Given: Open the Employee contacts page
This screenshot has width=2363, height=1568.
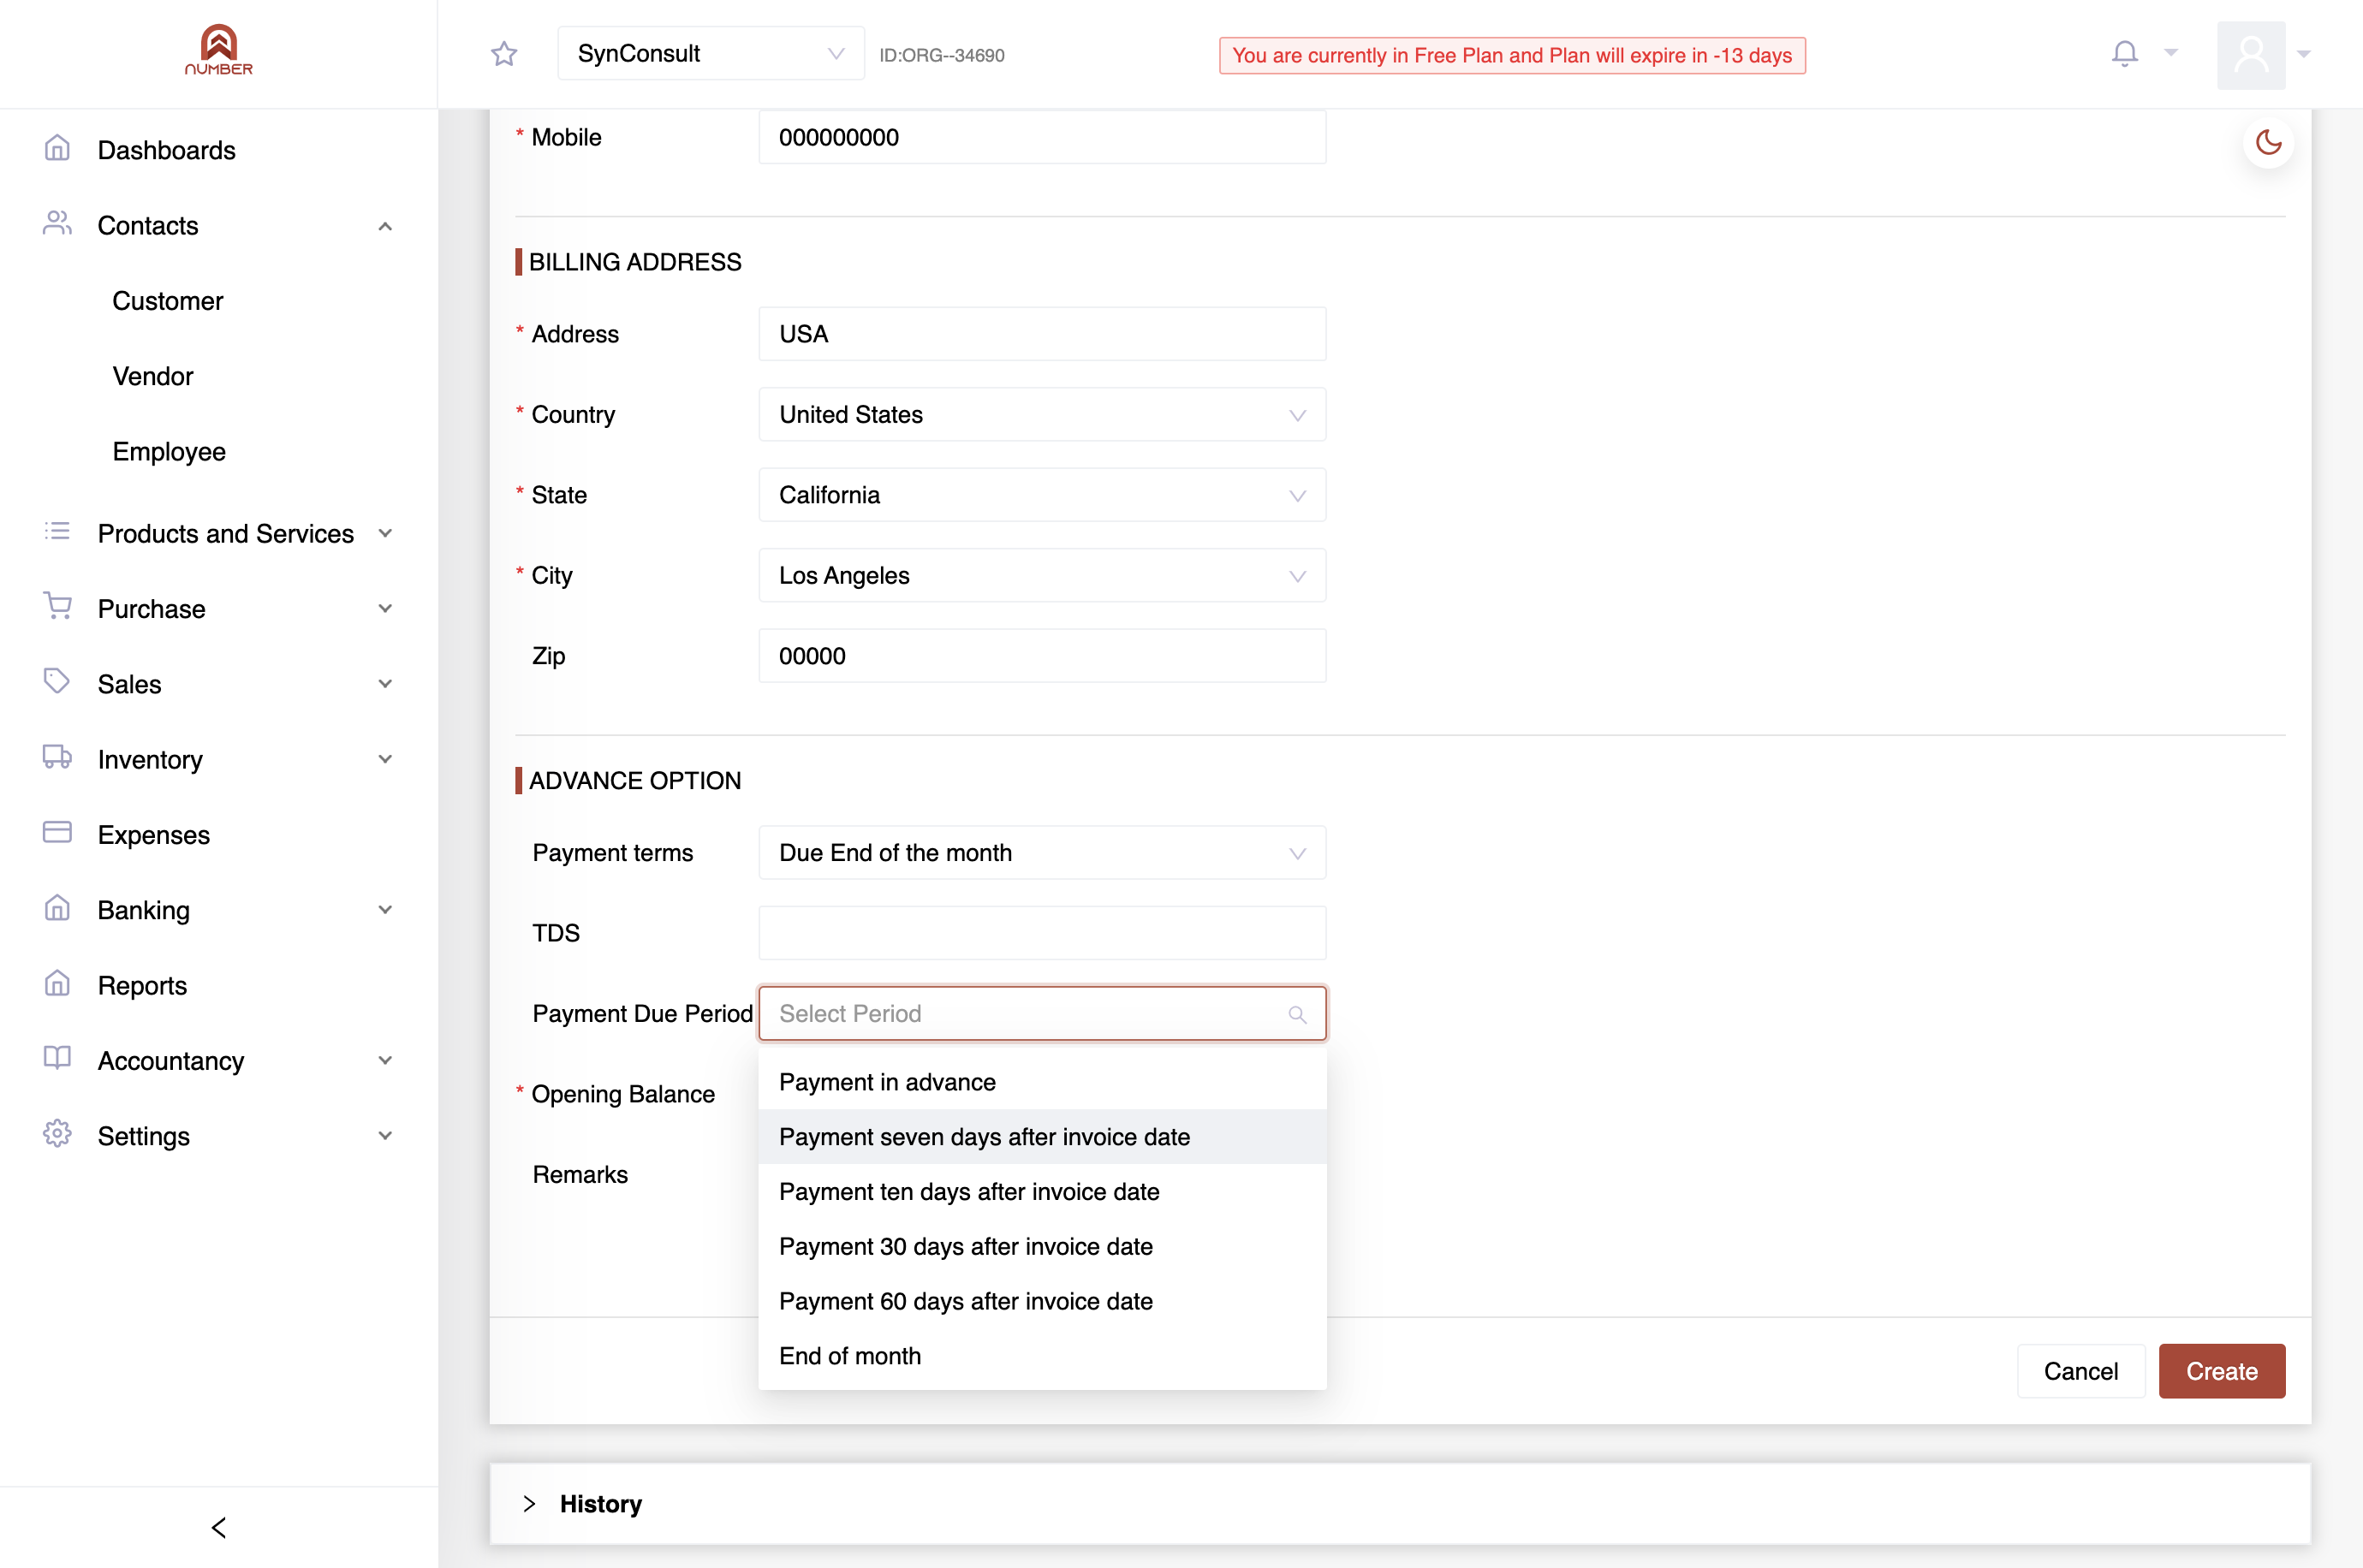Looking at the screenshot, I should (169, 452).
